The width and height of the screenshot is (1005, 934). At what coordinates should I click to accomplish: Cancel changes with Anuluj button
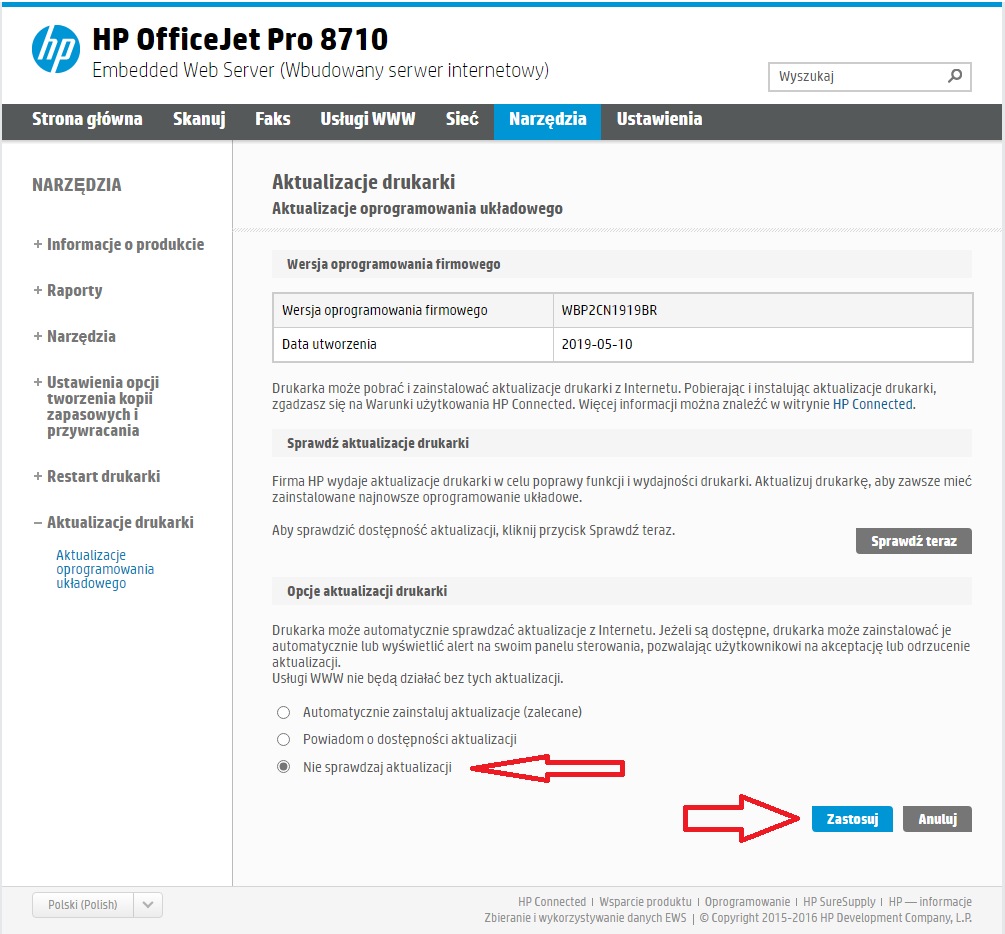pyautogui.click(x=937, y=819)
